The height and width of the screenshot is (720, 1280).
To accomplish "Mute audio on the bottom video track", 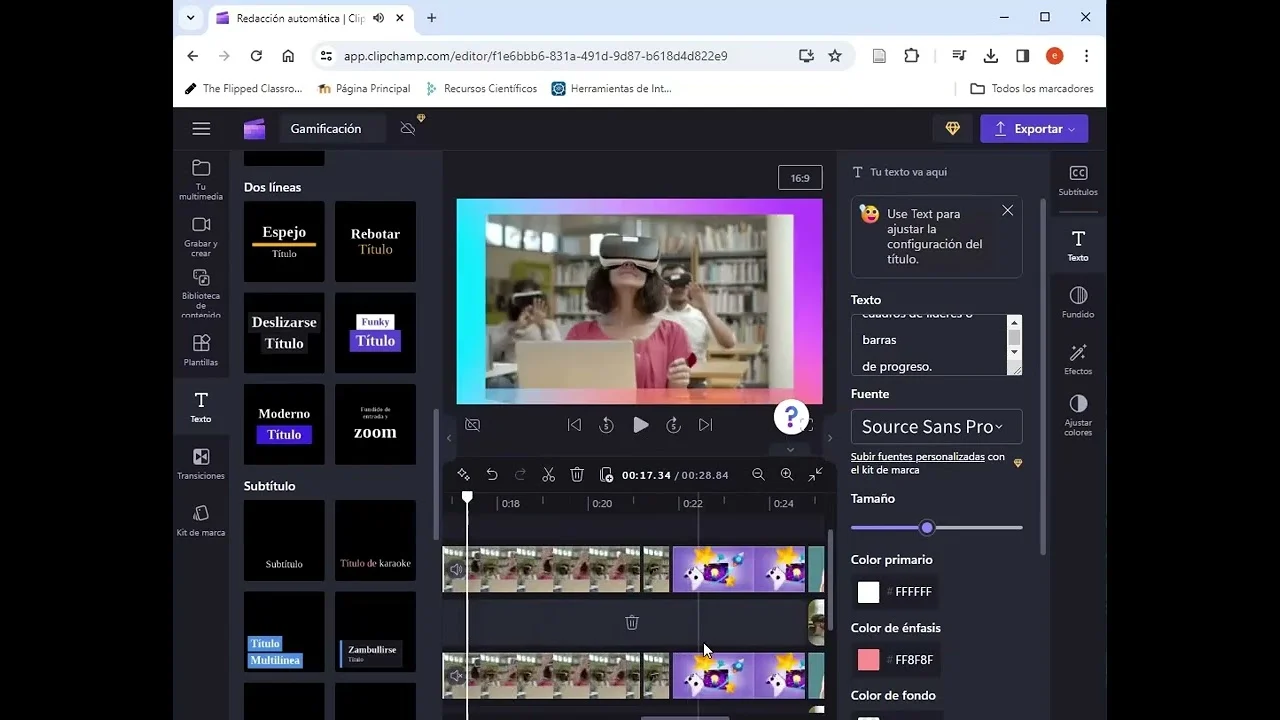I will pos(456,676).
